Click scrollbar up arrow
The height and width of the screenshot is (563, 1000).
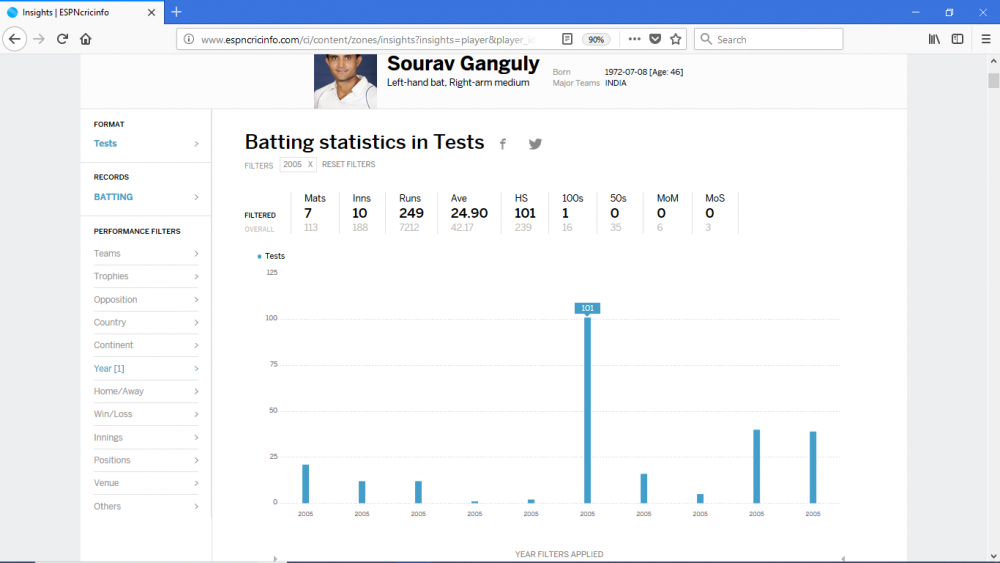coord(993,61)
